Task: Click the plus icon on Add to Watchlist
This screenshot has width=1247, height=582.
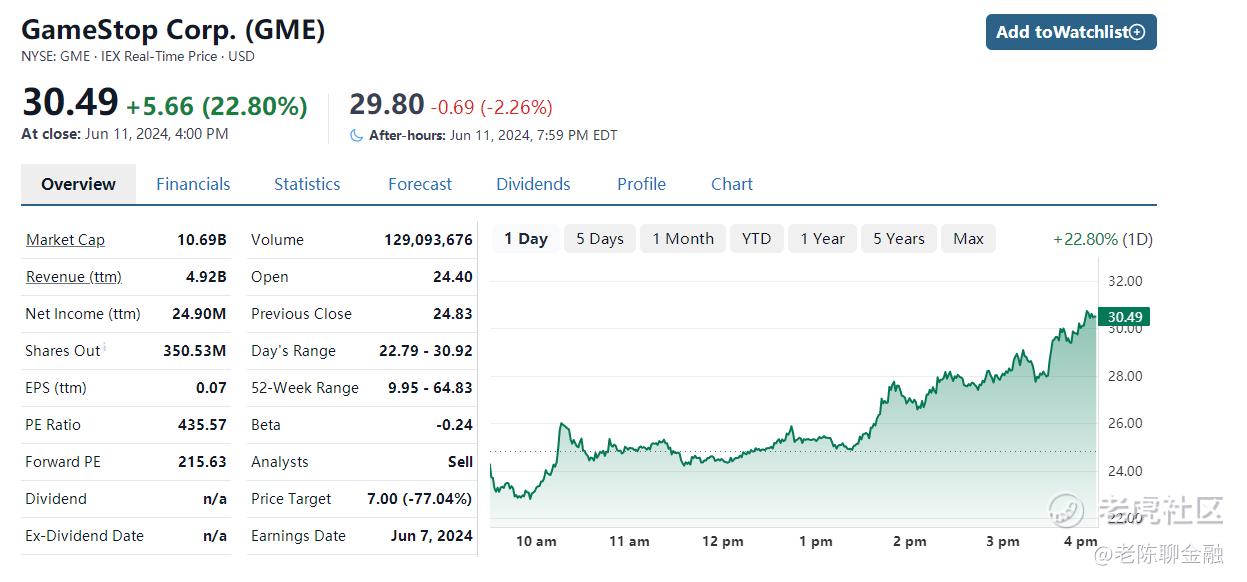Action: pyautogui.click(x=1137, y=32)
